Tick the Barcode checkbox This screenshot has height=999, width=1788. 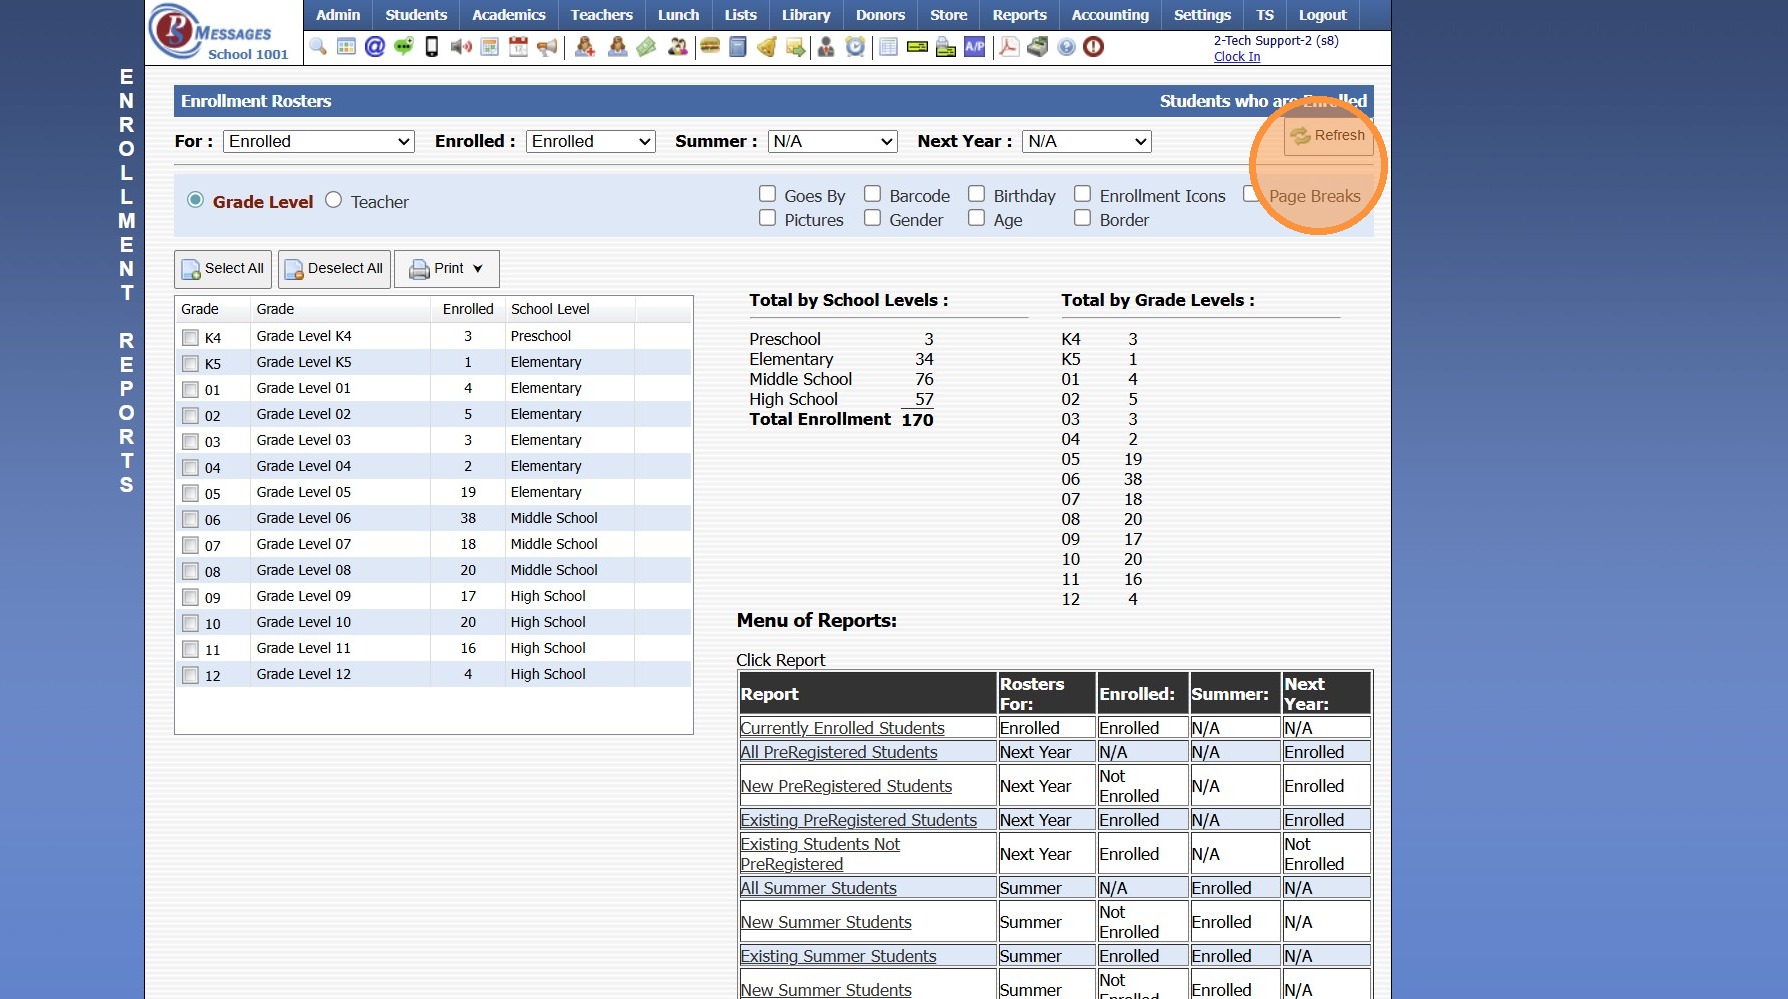pos(872,194)
